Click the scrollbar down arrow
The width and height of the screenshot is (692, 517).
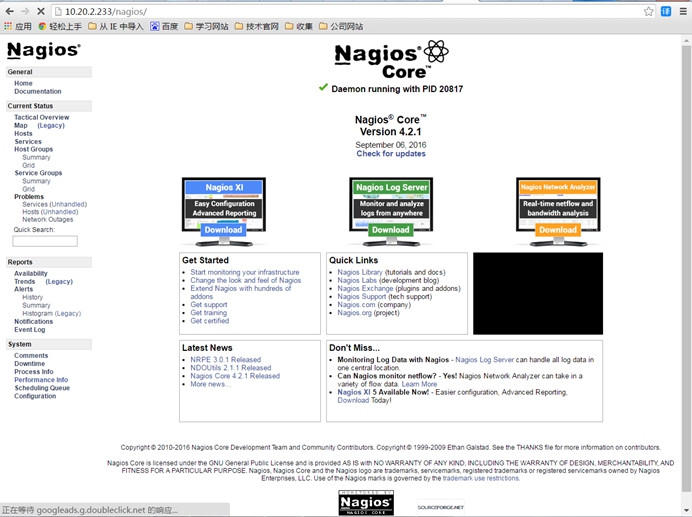686,511
